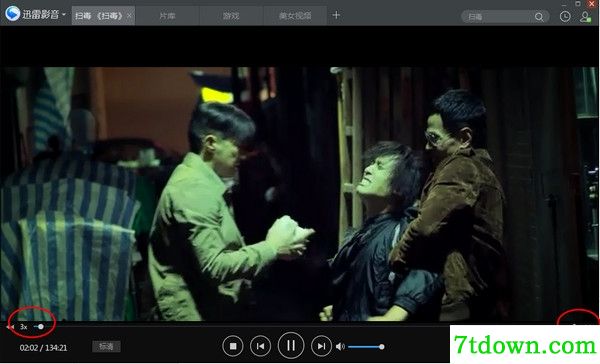Open the 片库 tab

point(167,16)
